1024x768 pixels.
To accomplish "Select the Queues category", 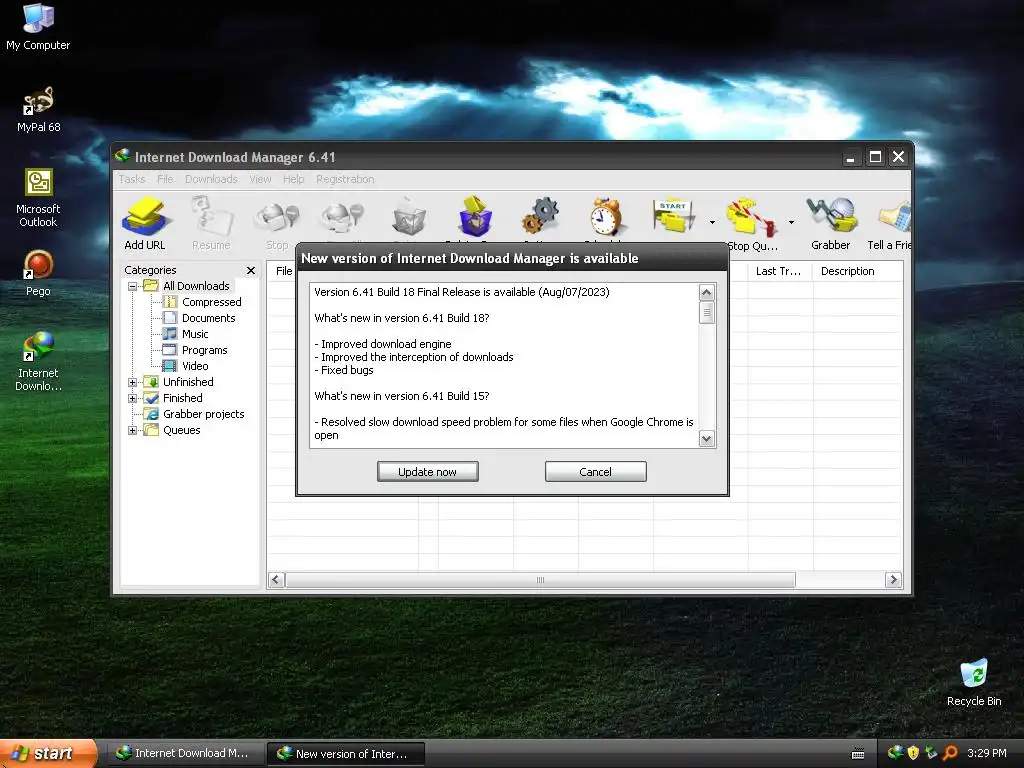I will (x=182, y=430).
